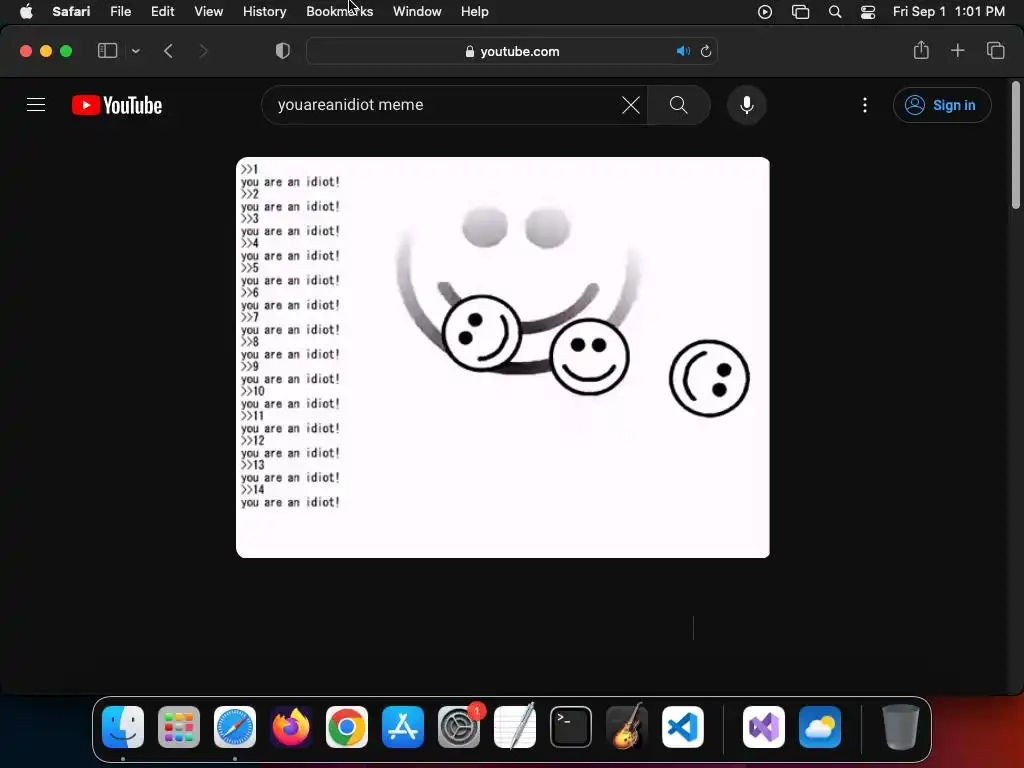Image resolution: width=1024 pixels, height=768 pixels.
Task: Open Terminal from the Dock
Action: tap(571, 727)
